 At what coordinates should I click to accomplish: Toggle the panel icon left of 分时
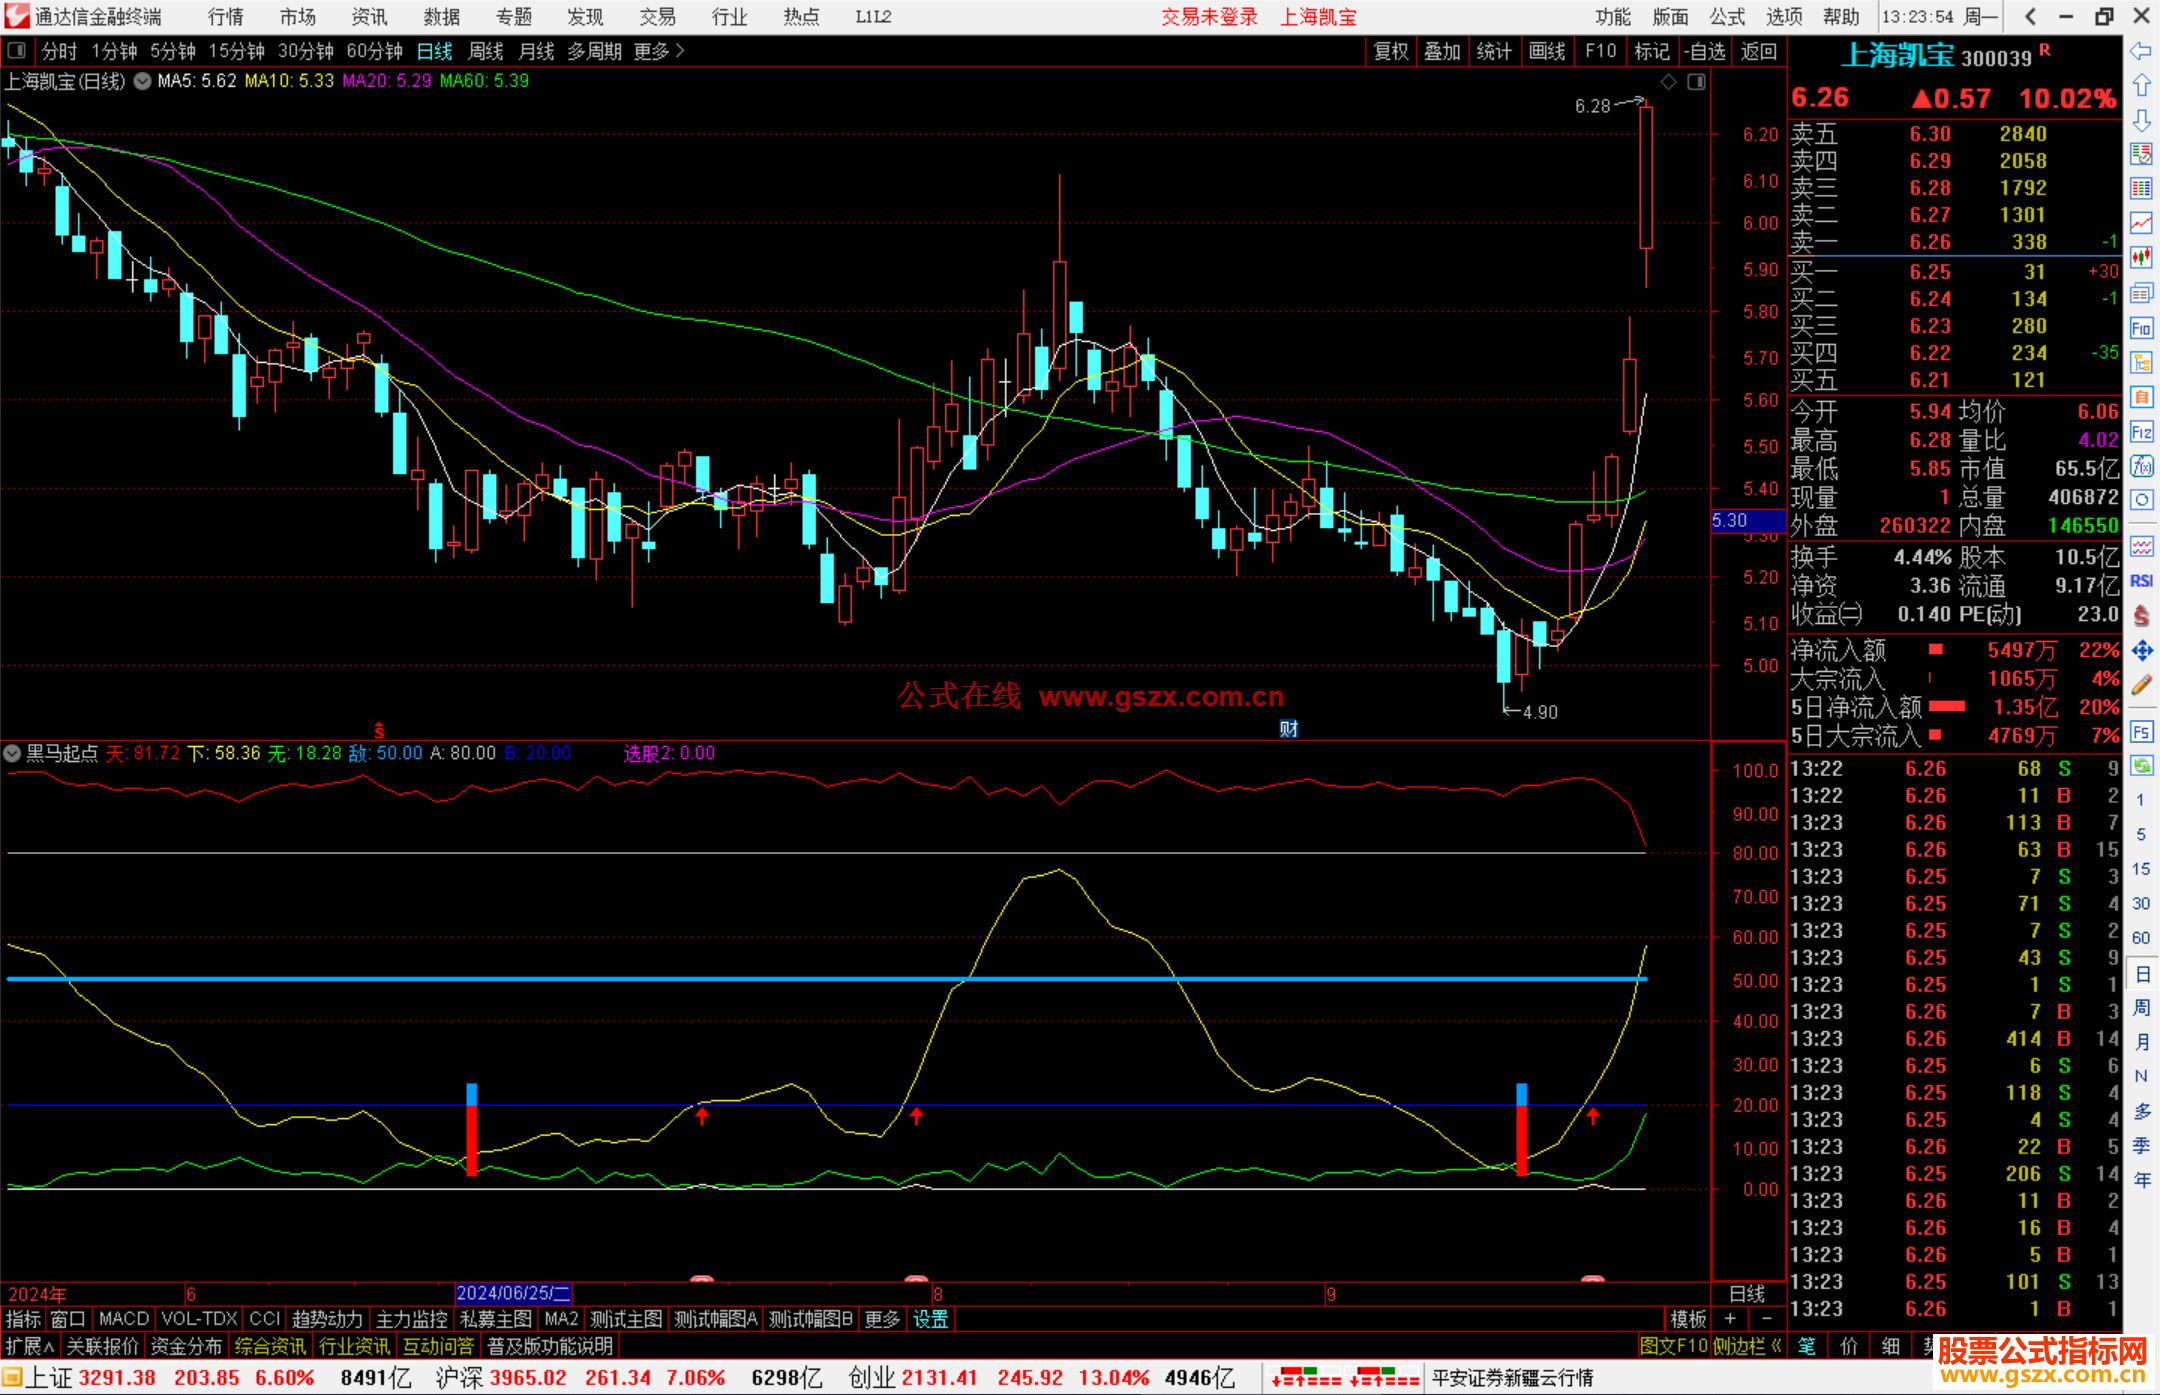click(17, 50)
